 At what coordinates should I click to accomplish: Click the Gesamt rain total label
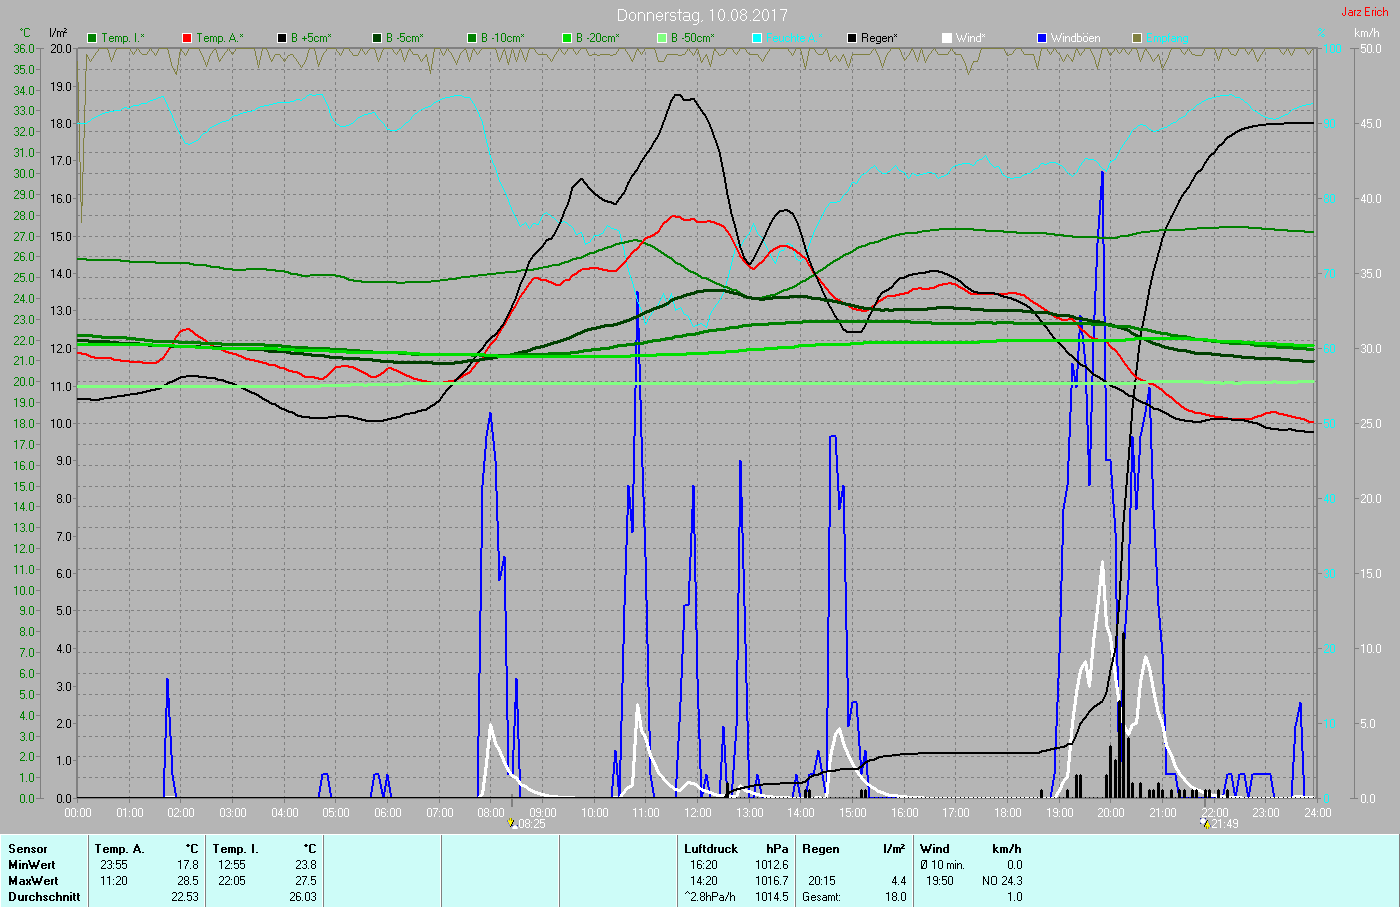pyautogui.click(x=823, y=897)
